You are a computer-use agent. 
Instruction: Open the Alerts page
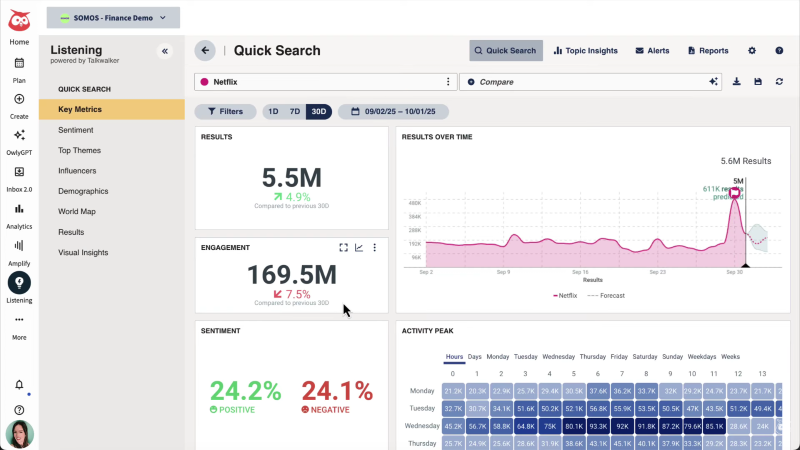coord(652,50)
